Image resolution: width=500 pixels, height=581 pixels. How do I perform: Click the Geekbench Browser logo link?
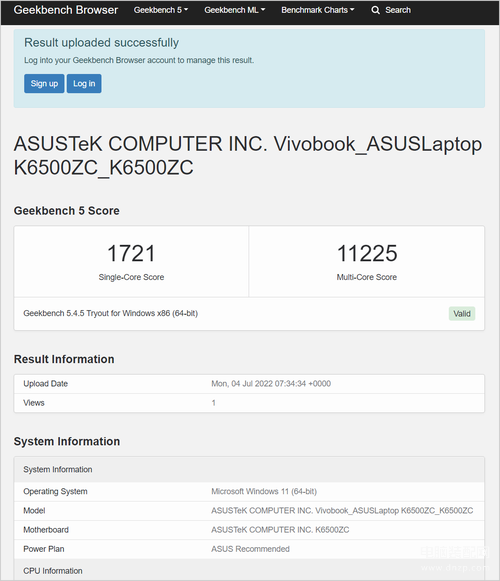66,10
